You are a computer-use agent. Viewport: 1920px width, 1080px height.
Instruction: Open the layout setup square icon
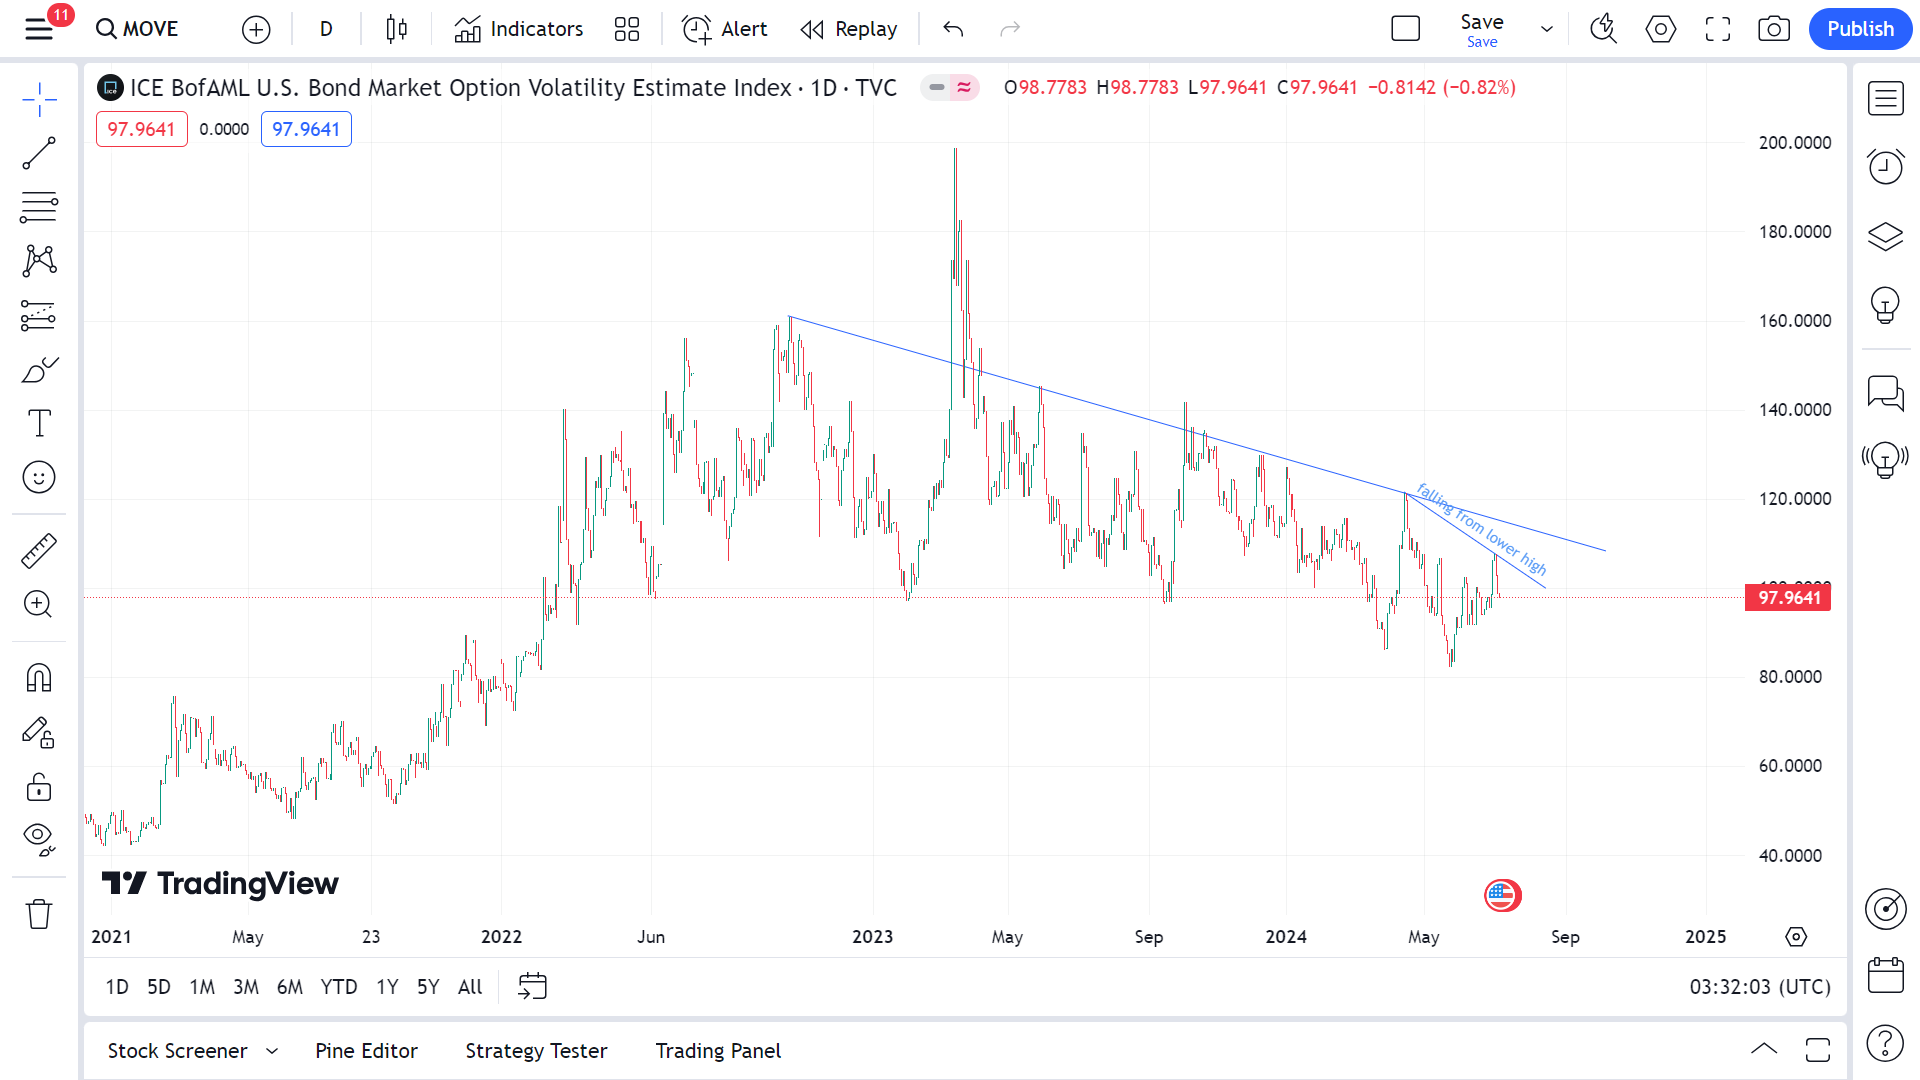pyautogui.click(x=1406, y=29)
